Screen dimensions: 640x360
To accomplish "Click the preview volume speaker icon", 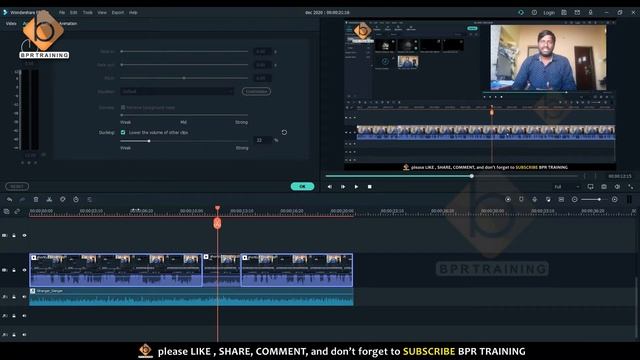I will (x=617, y=187).
